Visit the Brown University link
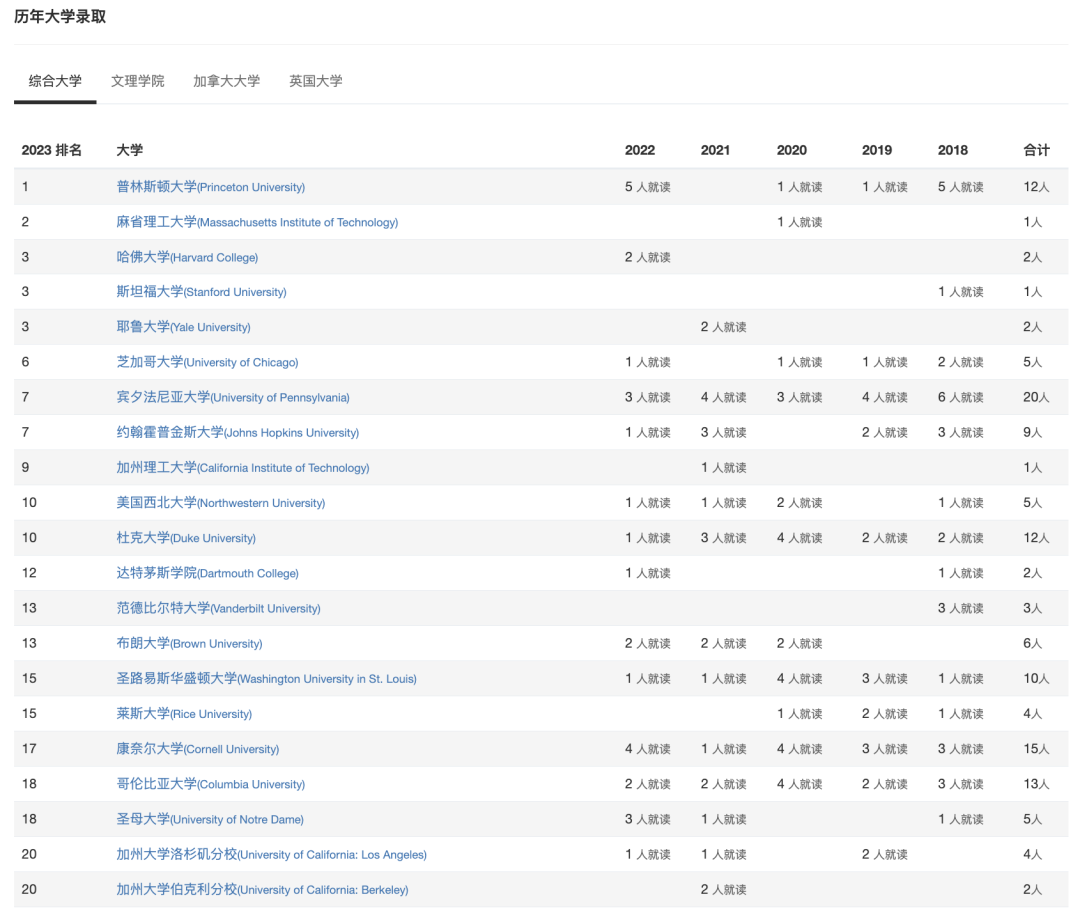Viewport: 1080px width, 913px height. coord(189,643)
